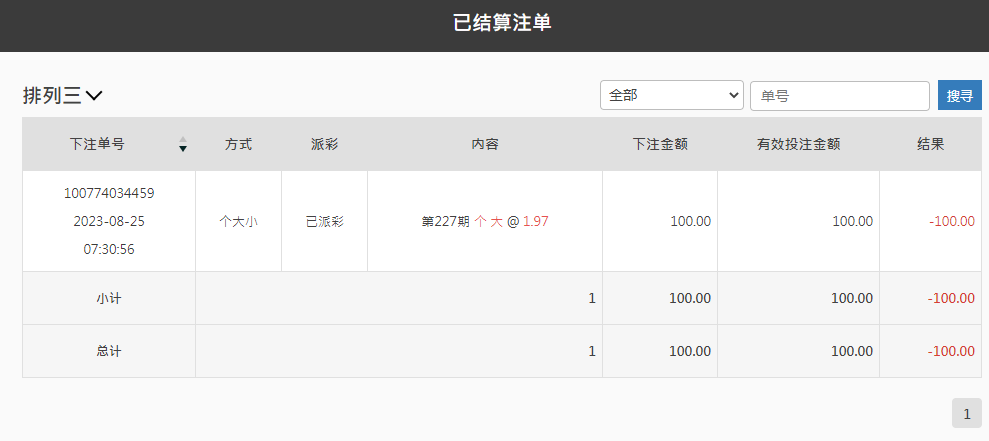Image resolution: width=989 pixels, height=441 pixels.
Task: Click the 方式 column header
Action: click(238, 144)
